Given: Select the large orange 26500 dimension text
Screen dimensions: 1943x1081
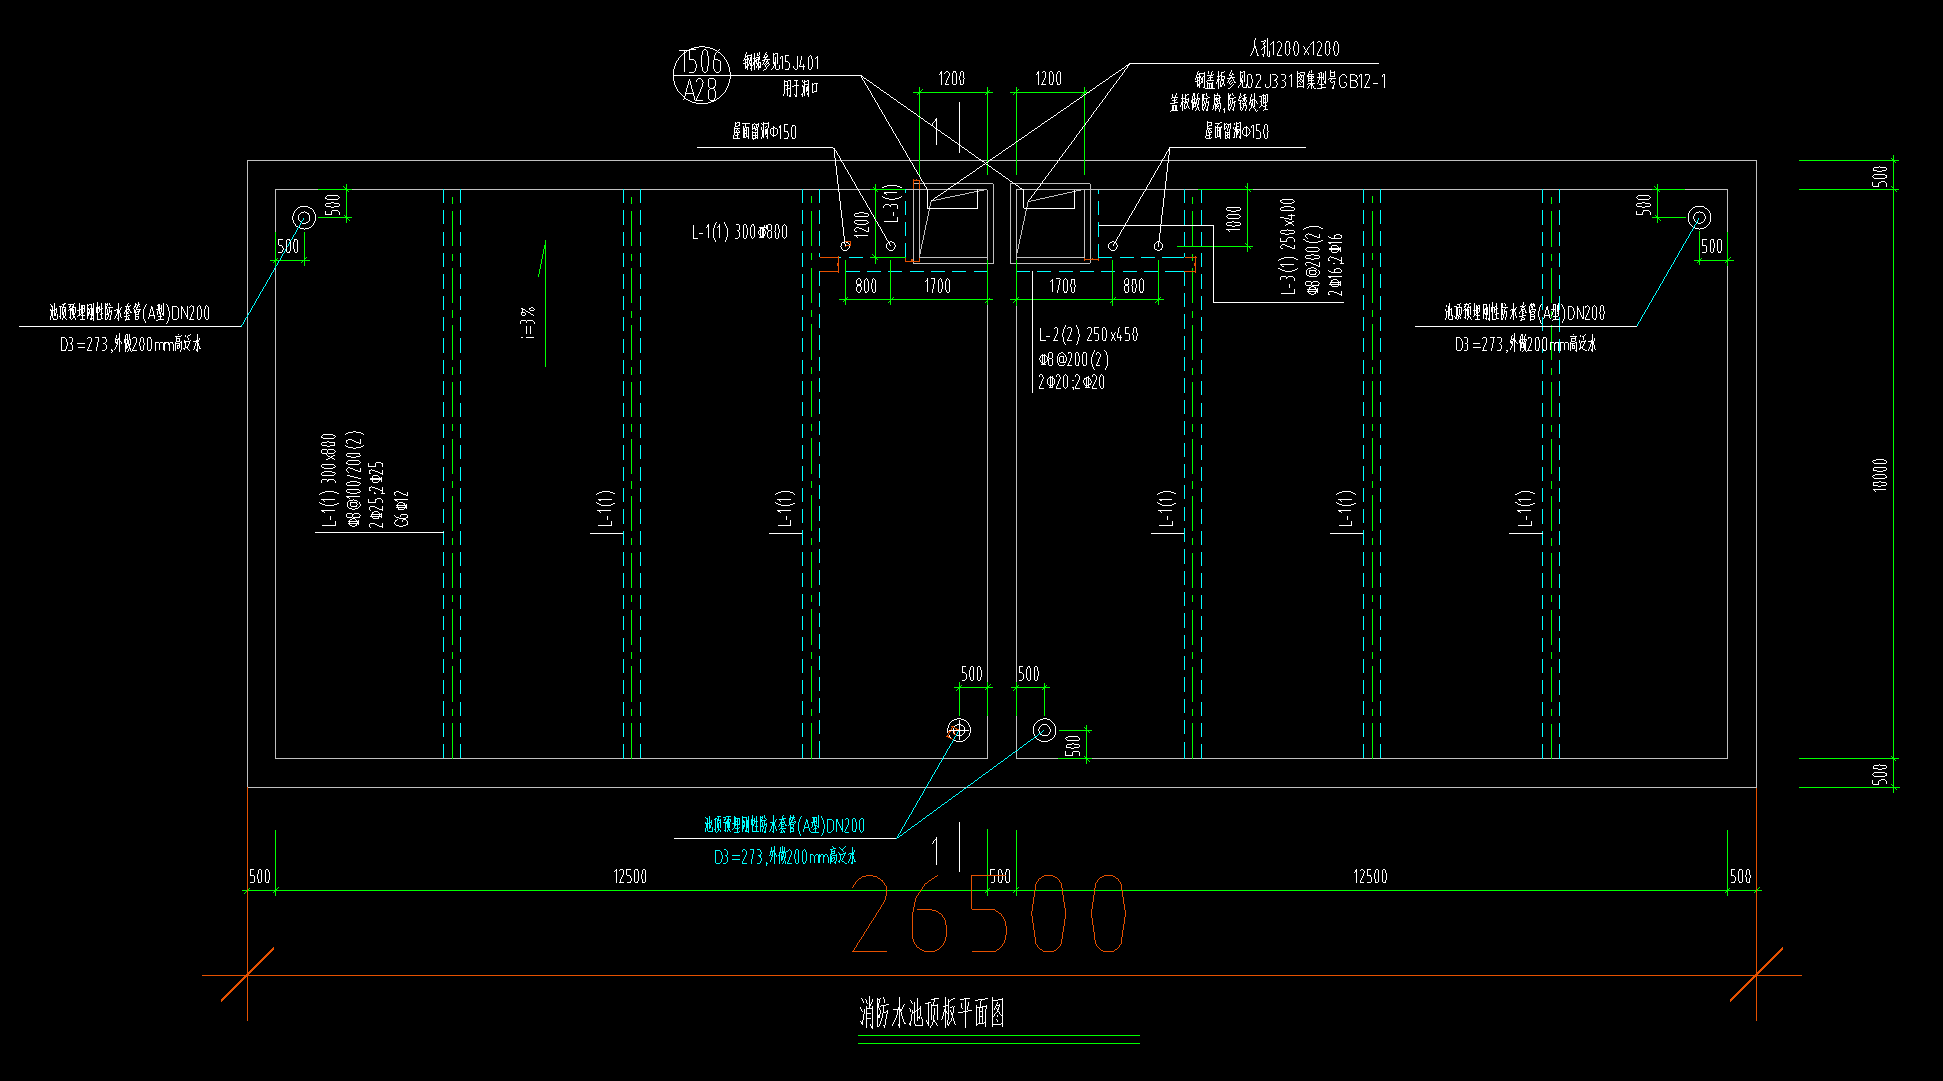Looking at the screenshot, I should pyautogui.click(x=989, y=913).
